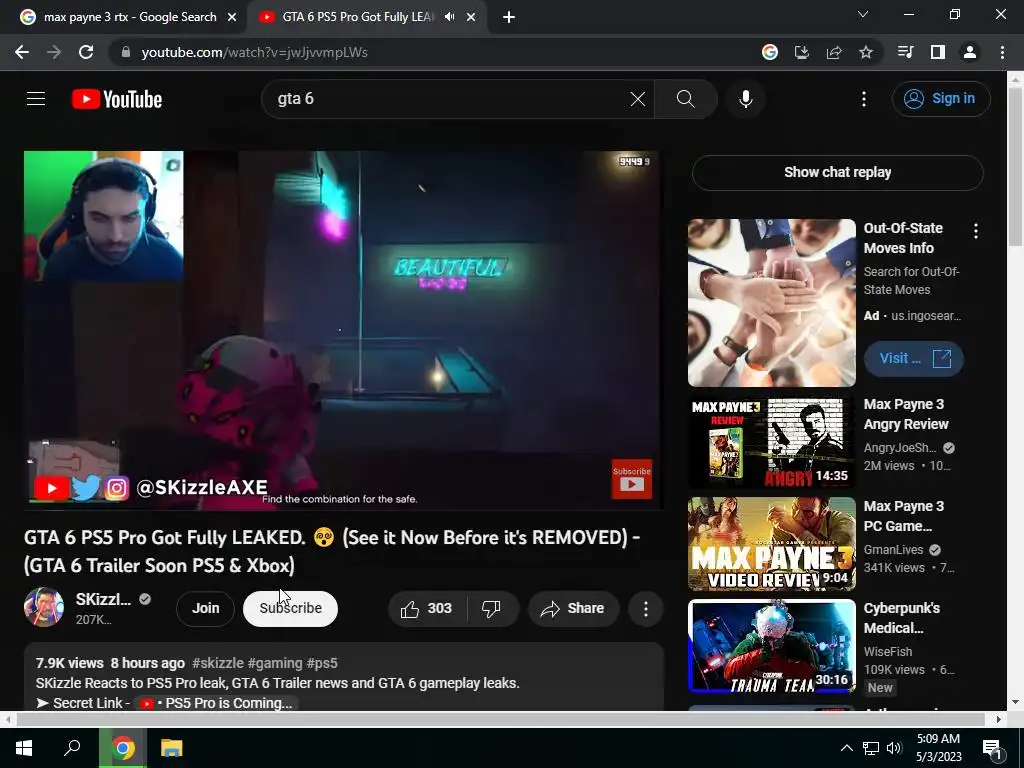Screen dimensions: 1024x768
Task: Click the install/download icon in address bar
Action: coord(801,52)
